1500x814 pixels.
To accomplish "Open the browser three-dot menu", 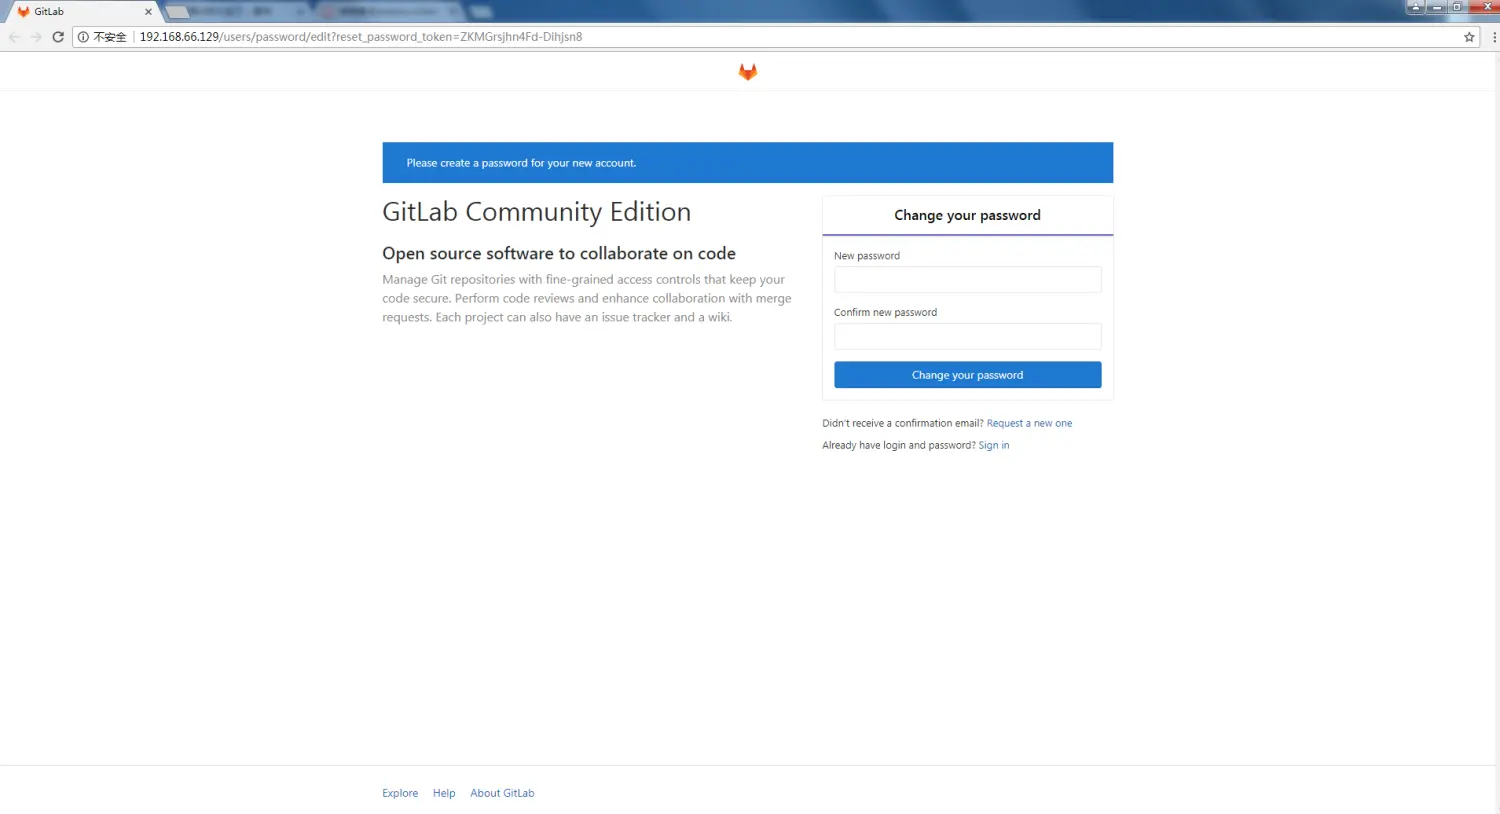I will click(1494, 37).
